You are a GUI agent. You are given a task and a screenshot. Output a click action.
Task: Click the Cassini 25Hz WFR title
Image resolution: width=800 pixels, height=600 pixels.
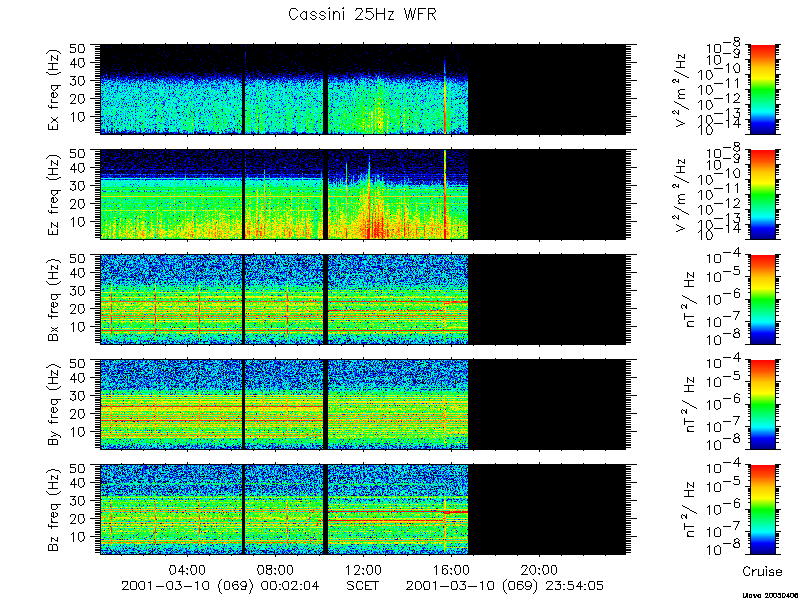coord(362,15)
